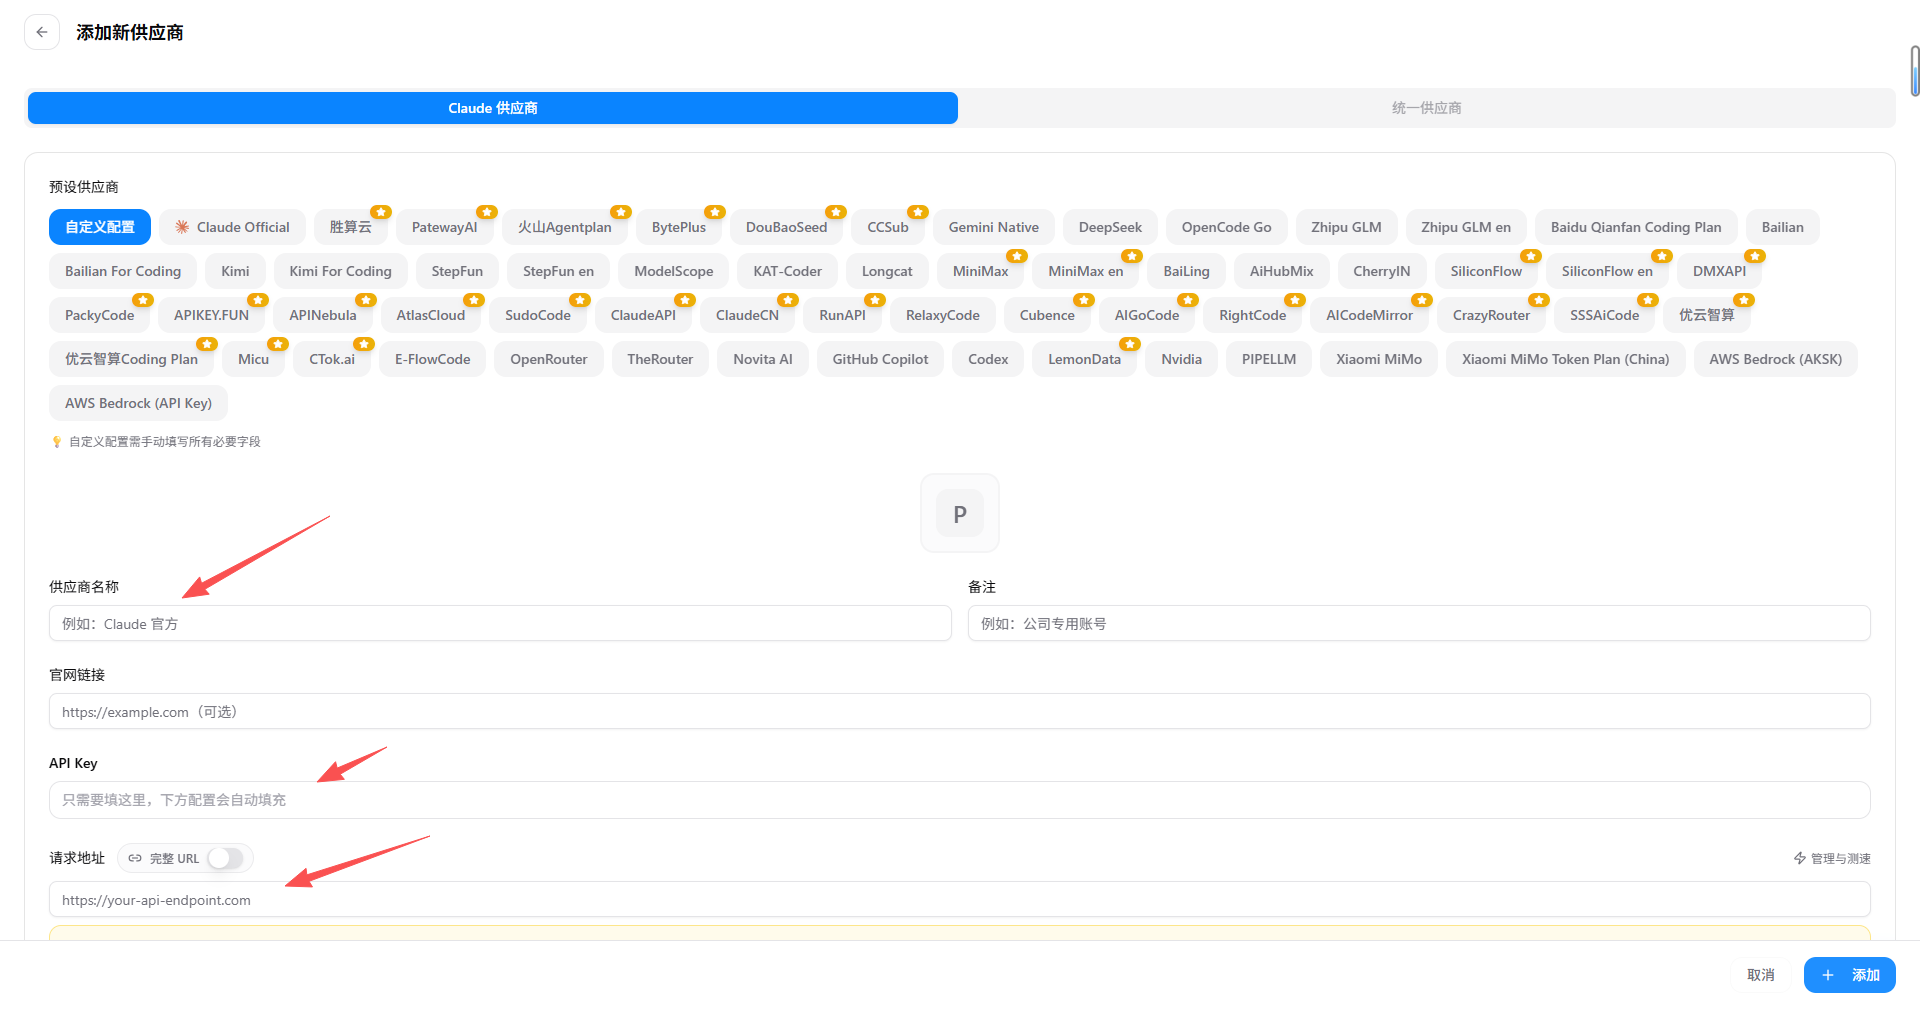This screenshot has height=1009, width=1920.
Task: Click the 添加 button to add provider
Action: click(x=1850, y=975)
